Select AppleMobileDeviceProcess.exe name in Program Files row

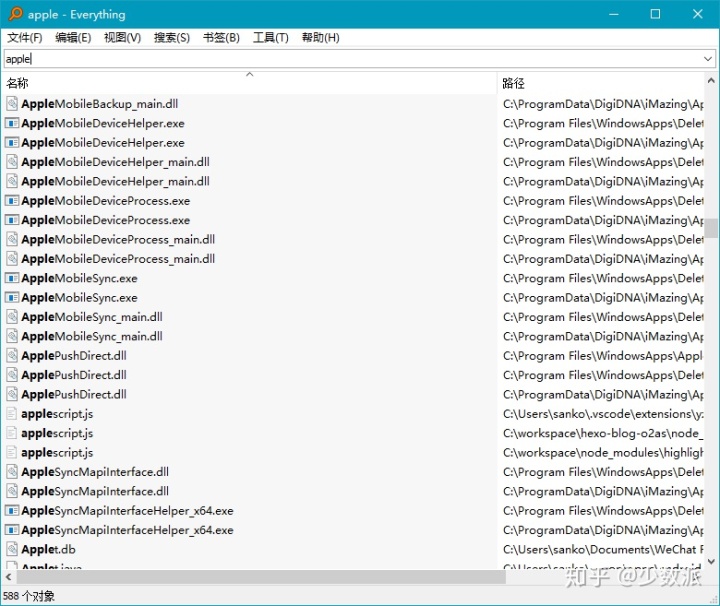point(106,201)
